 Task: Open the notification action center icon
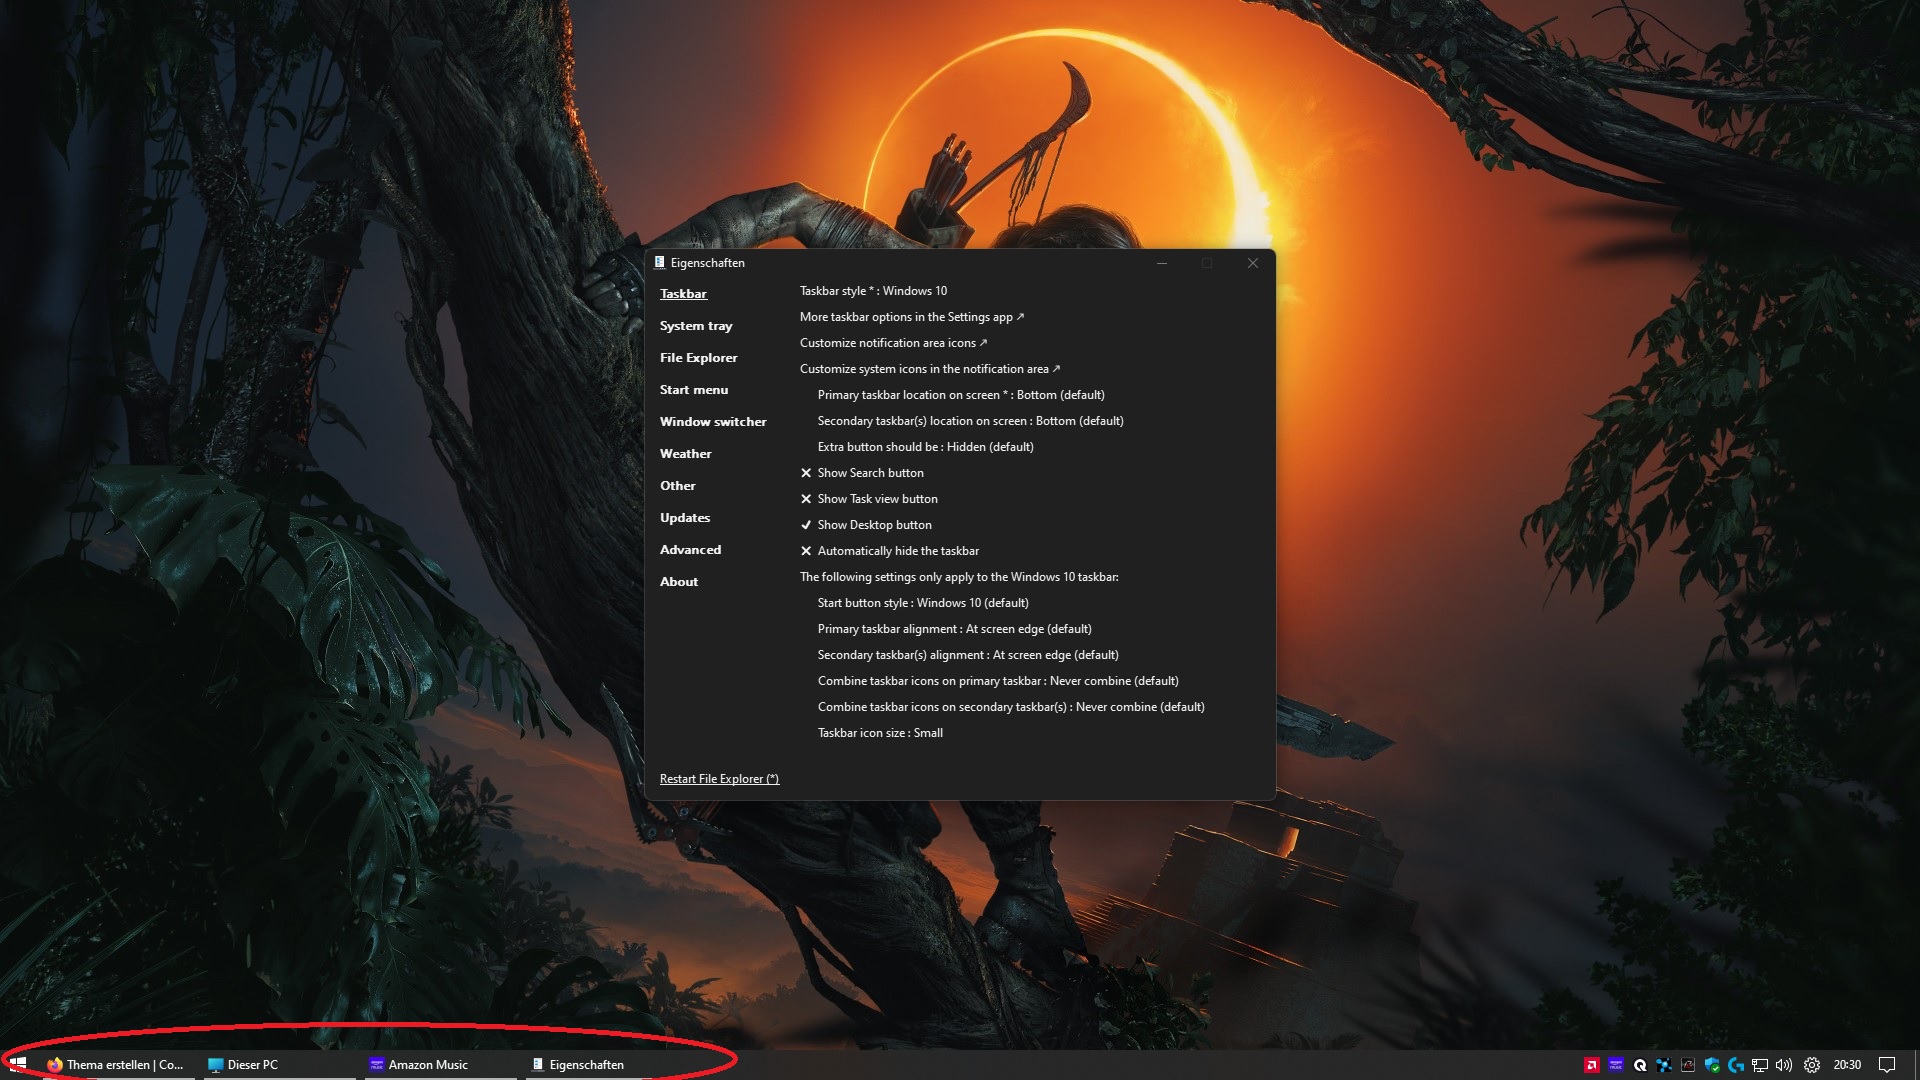pos(1887,1064)
